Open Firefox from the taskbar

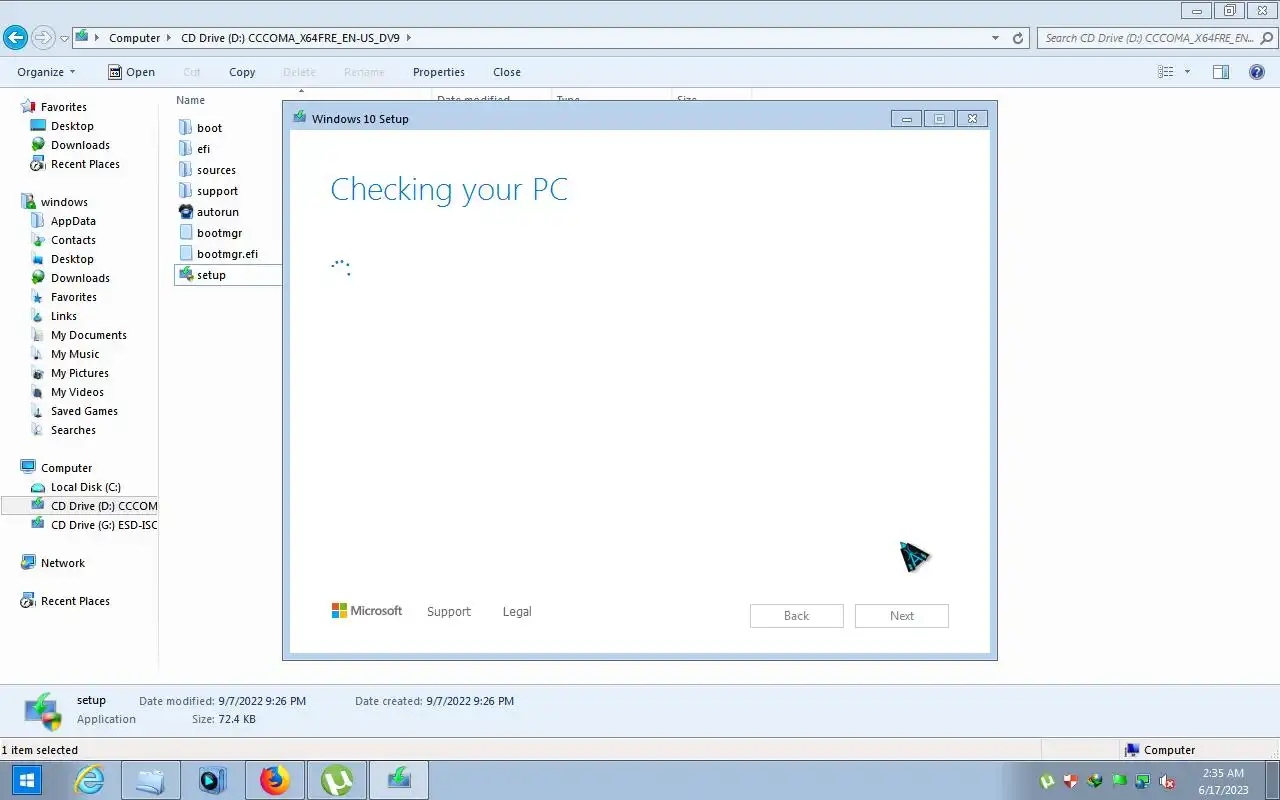274,780
